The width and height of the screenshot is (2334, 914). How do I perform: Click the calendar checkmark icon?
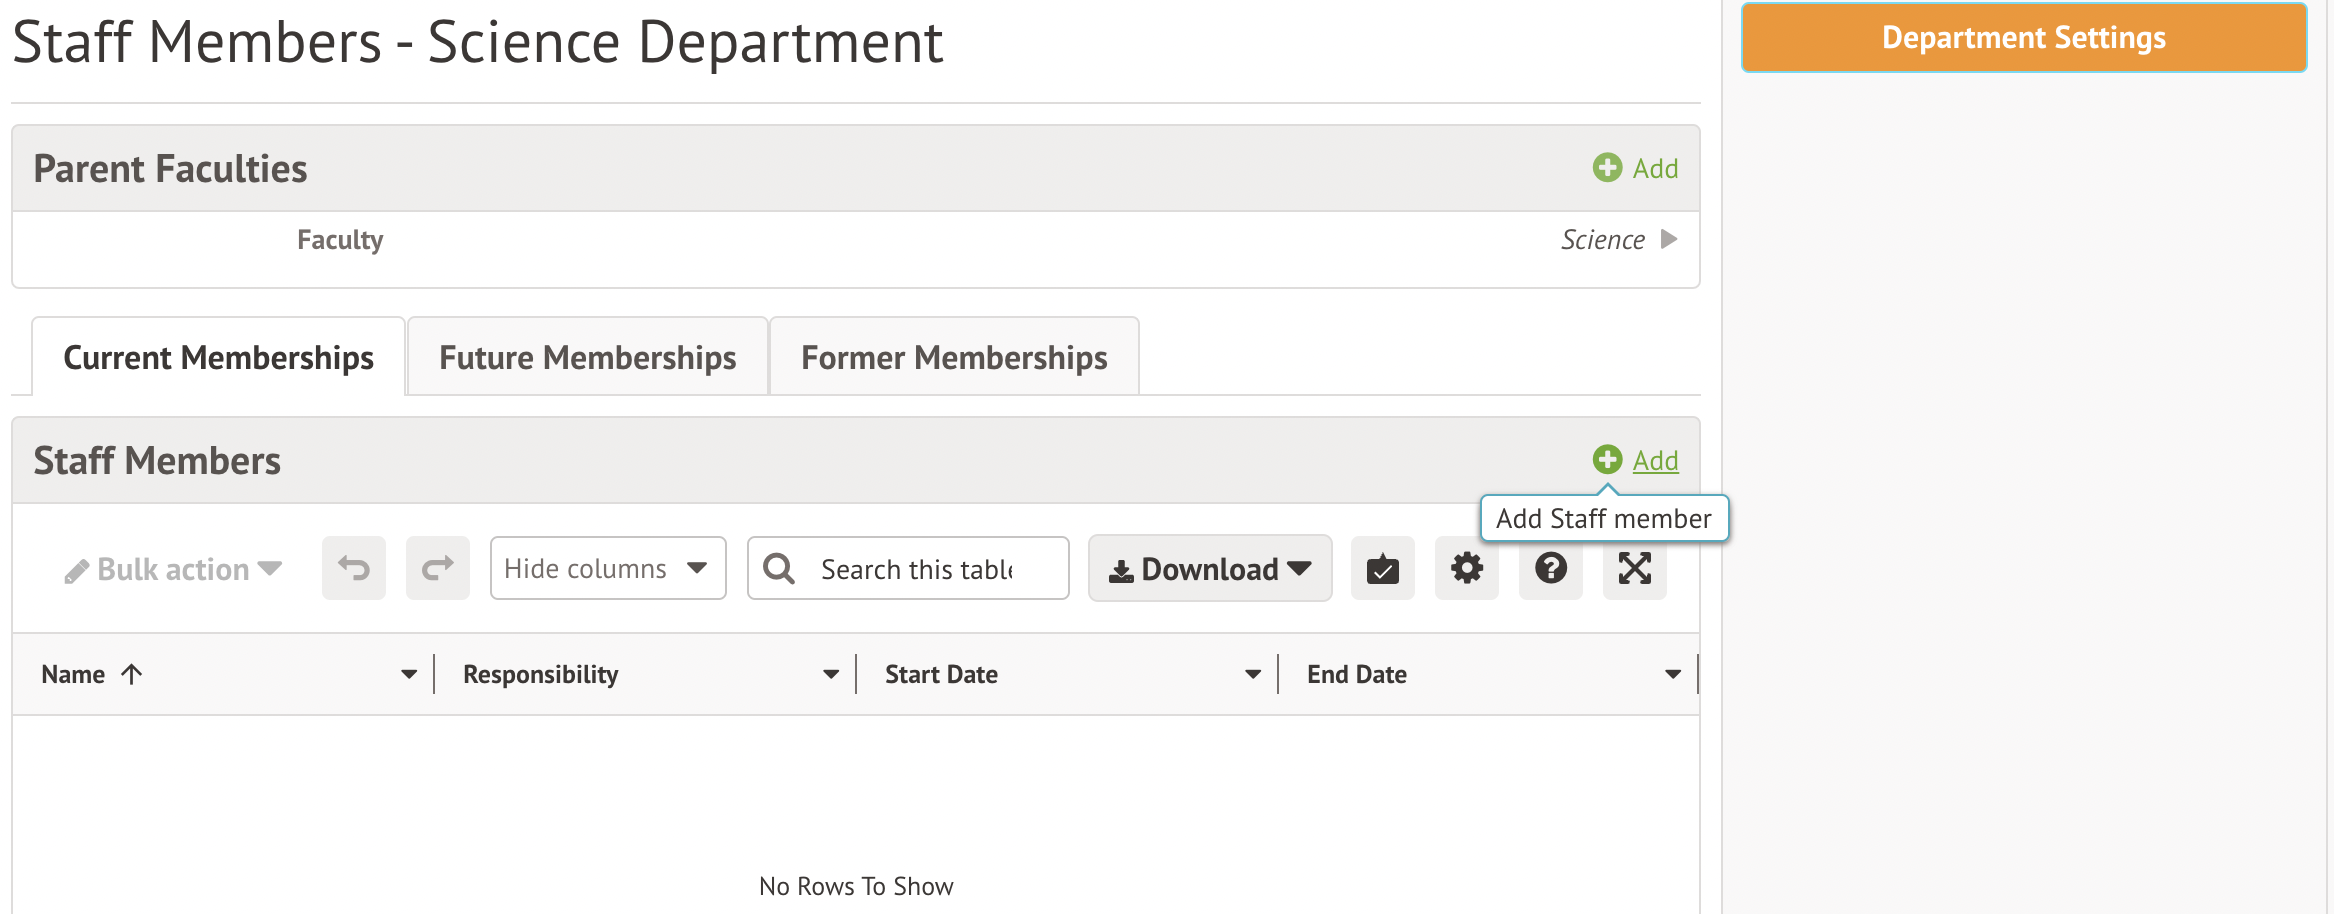coord(1382,568)
